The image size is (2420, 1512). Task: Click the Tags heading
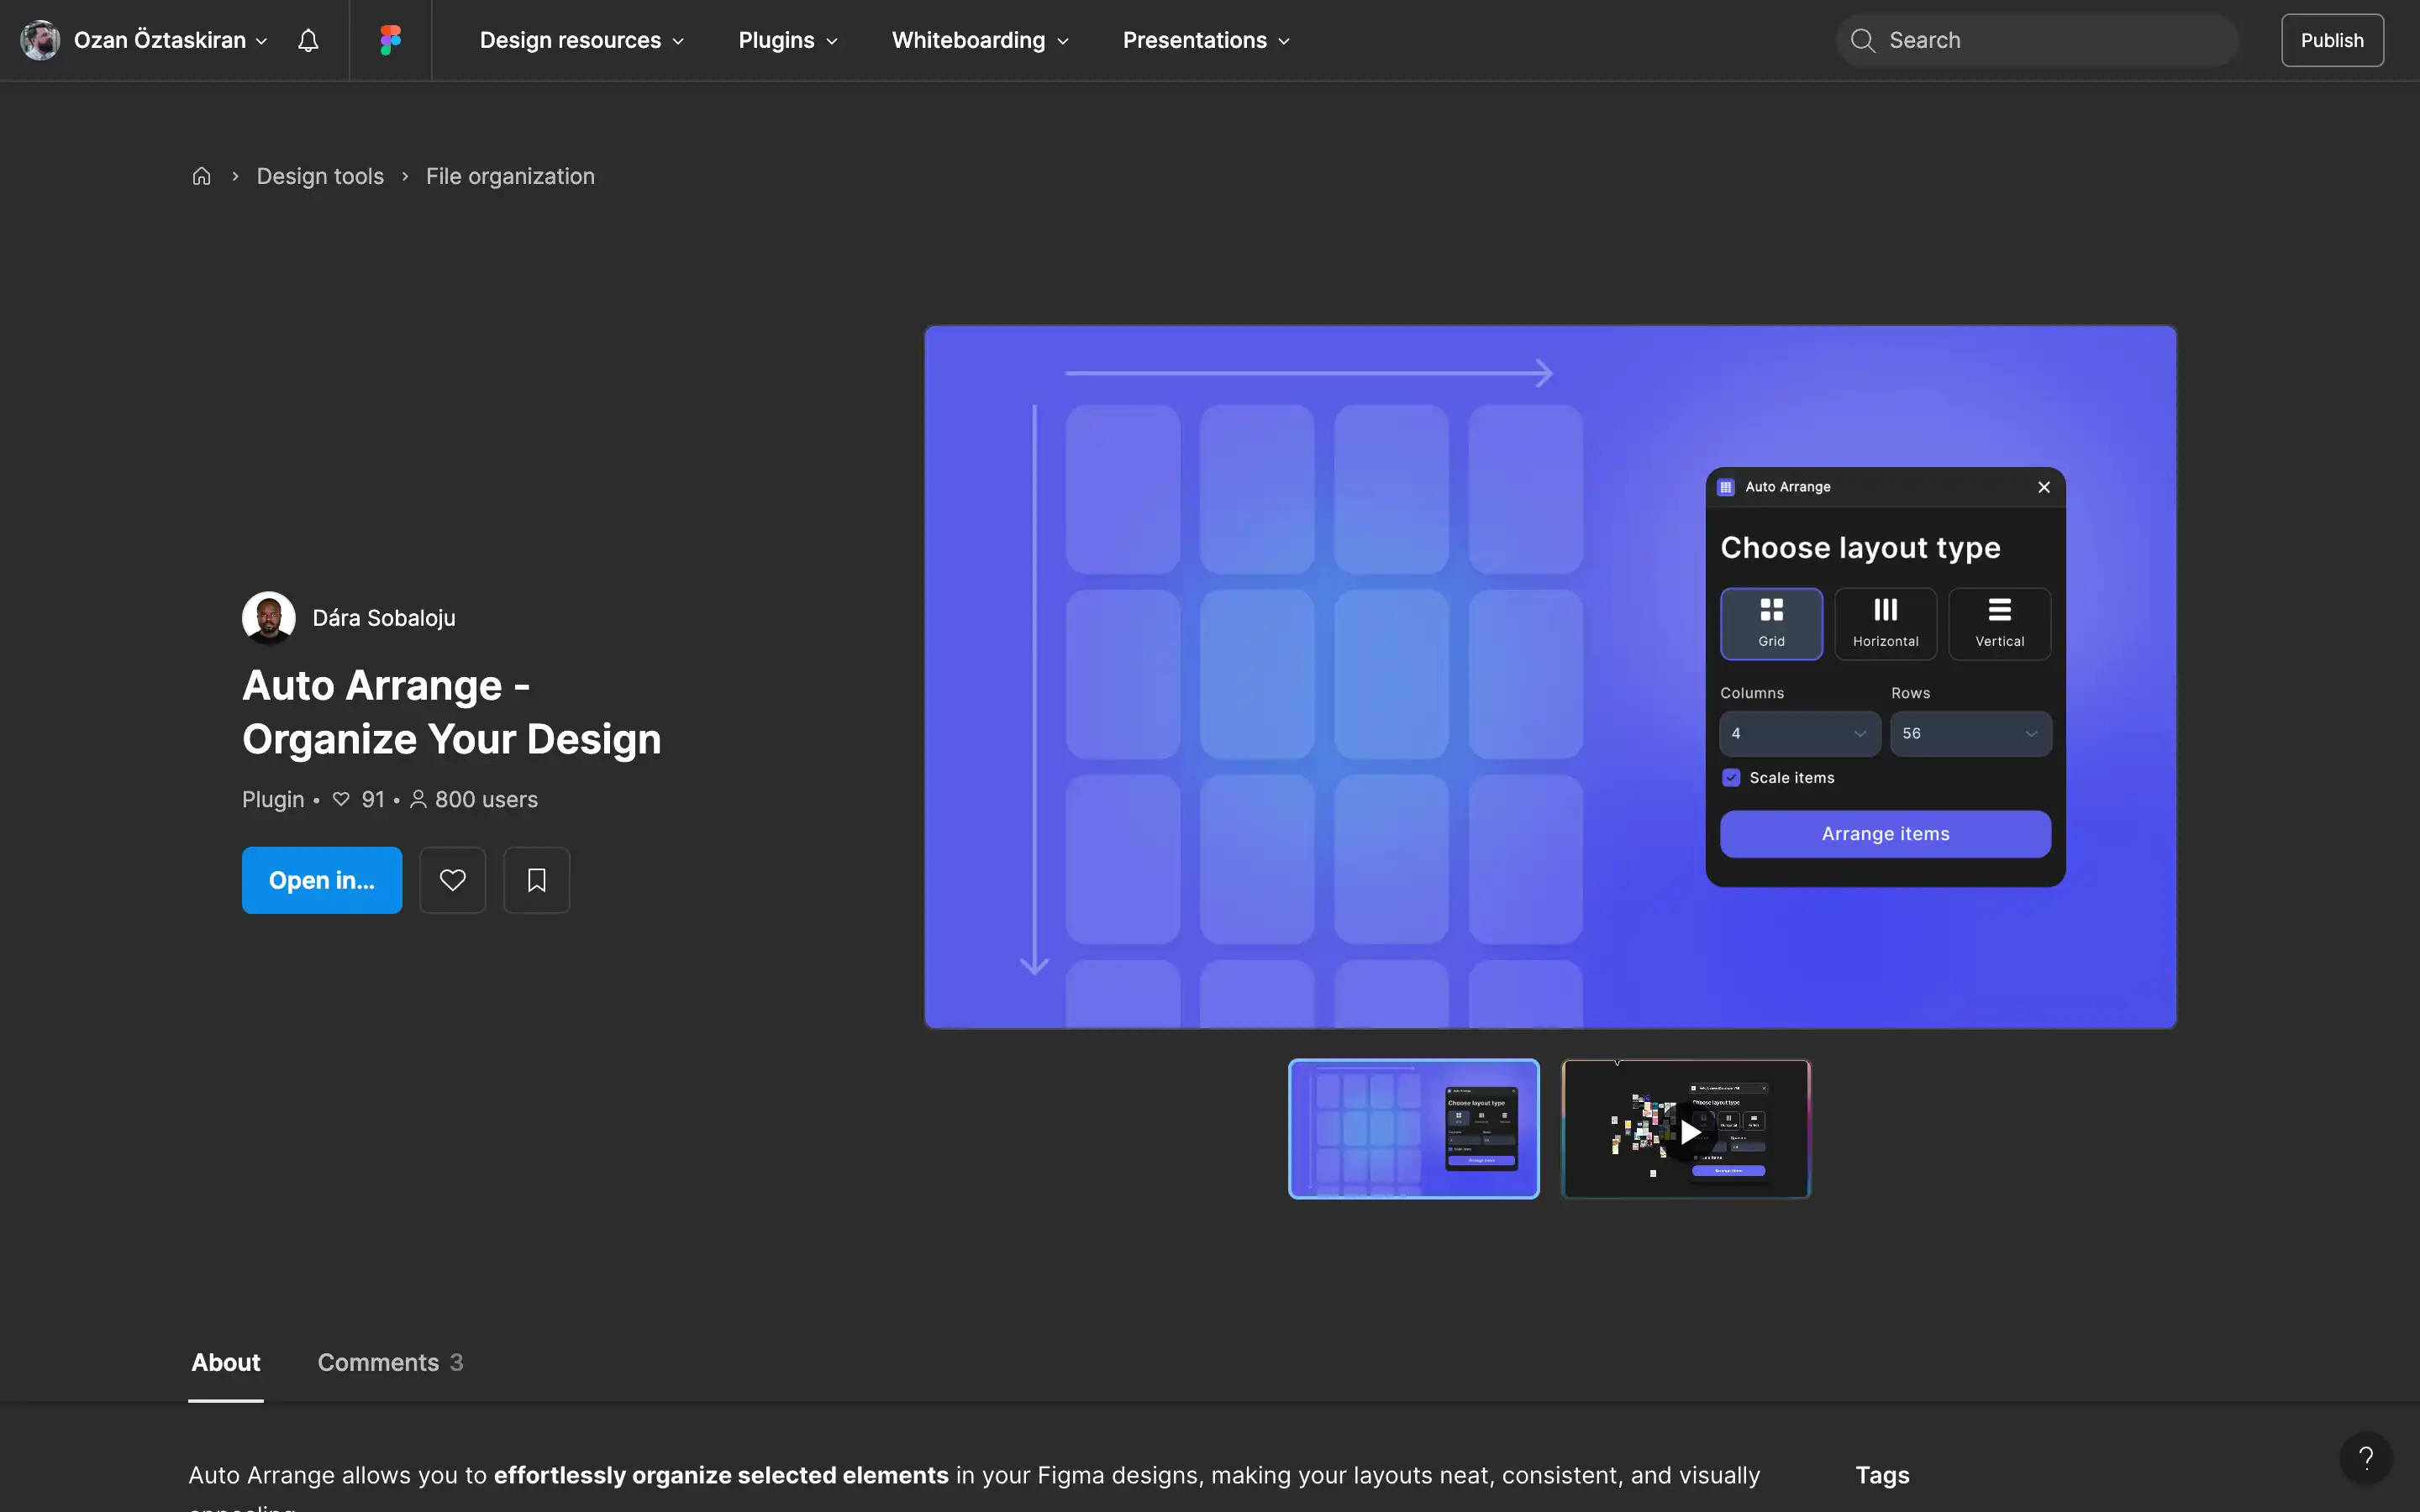pos(1882,1475)
